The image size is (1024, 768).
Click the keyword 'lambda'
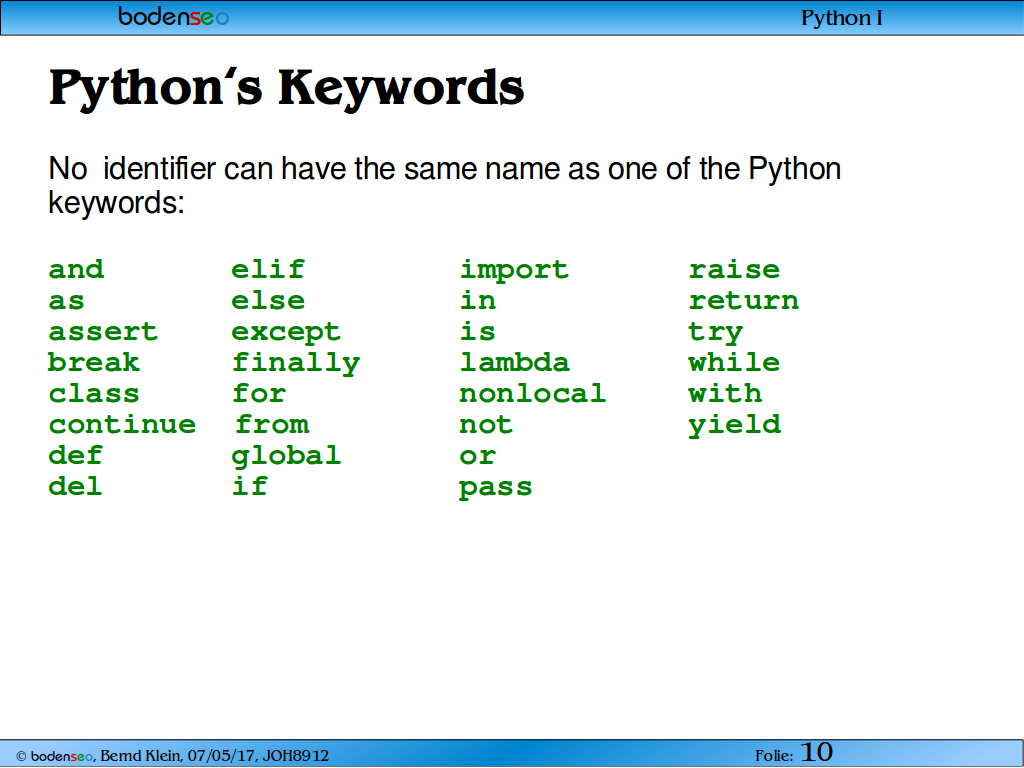pyautogui.click(x=515, y=362)
